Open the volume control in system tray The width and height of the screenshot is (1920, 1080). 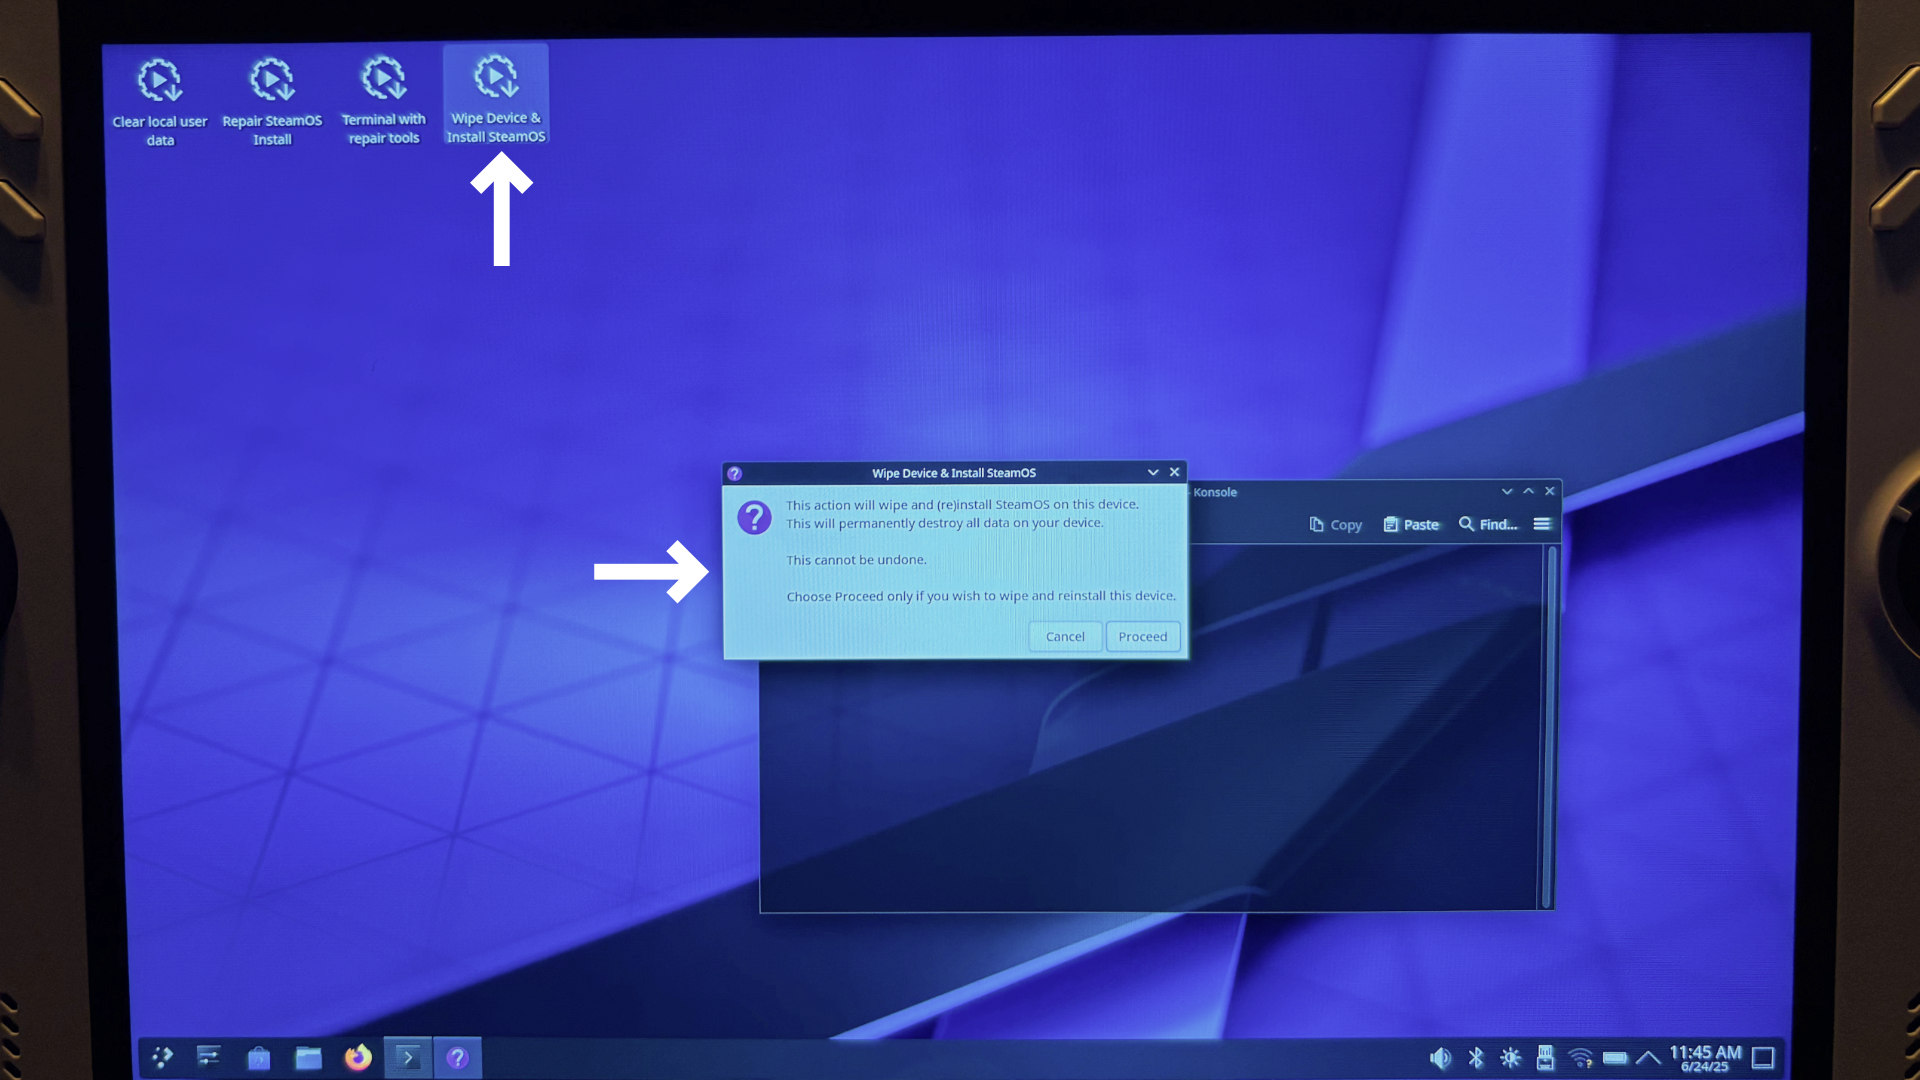pyautogui.click(x=1440, y=1058)
